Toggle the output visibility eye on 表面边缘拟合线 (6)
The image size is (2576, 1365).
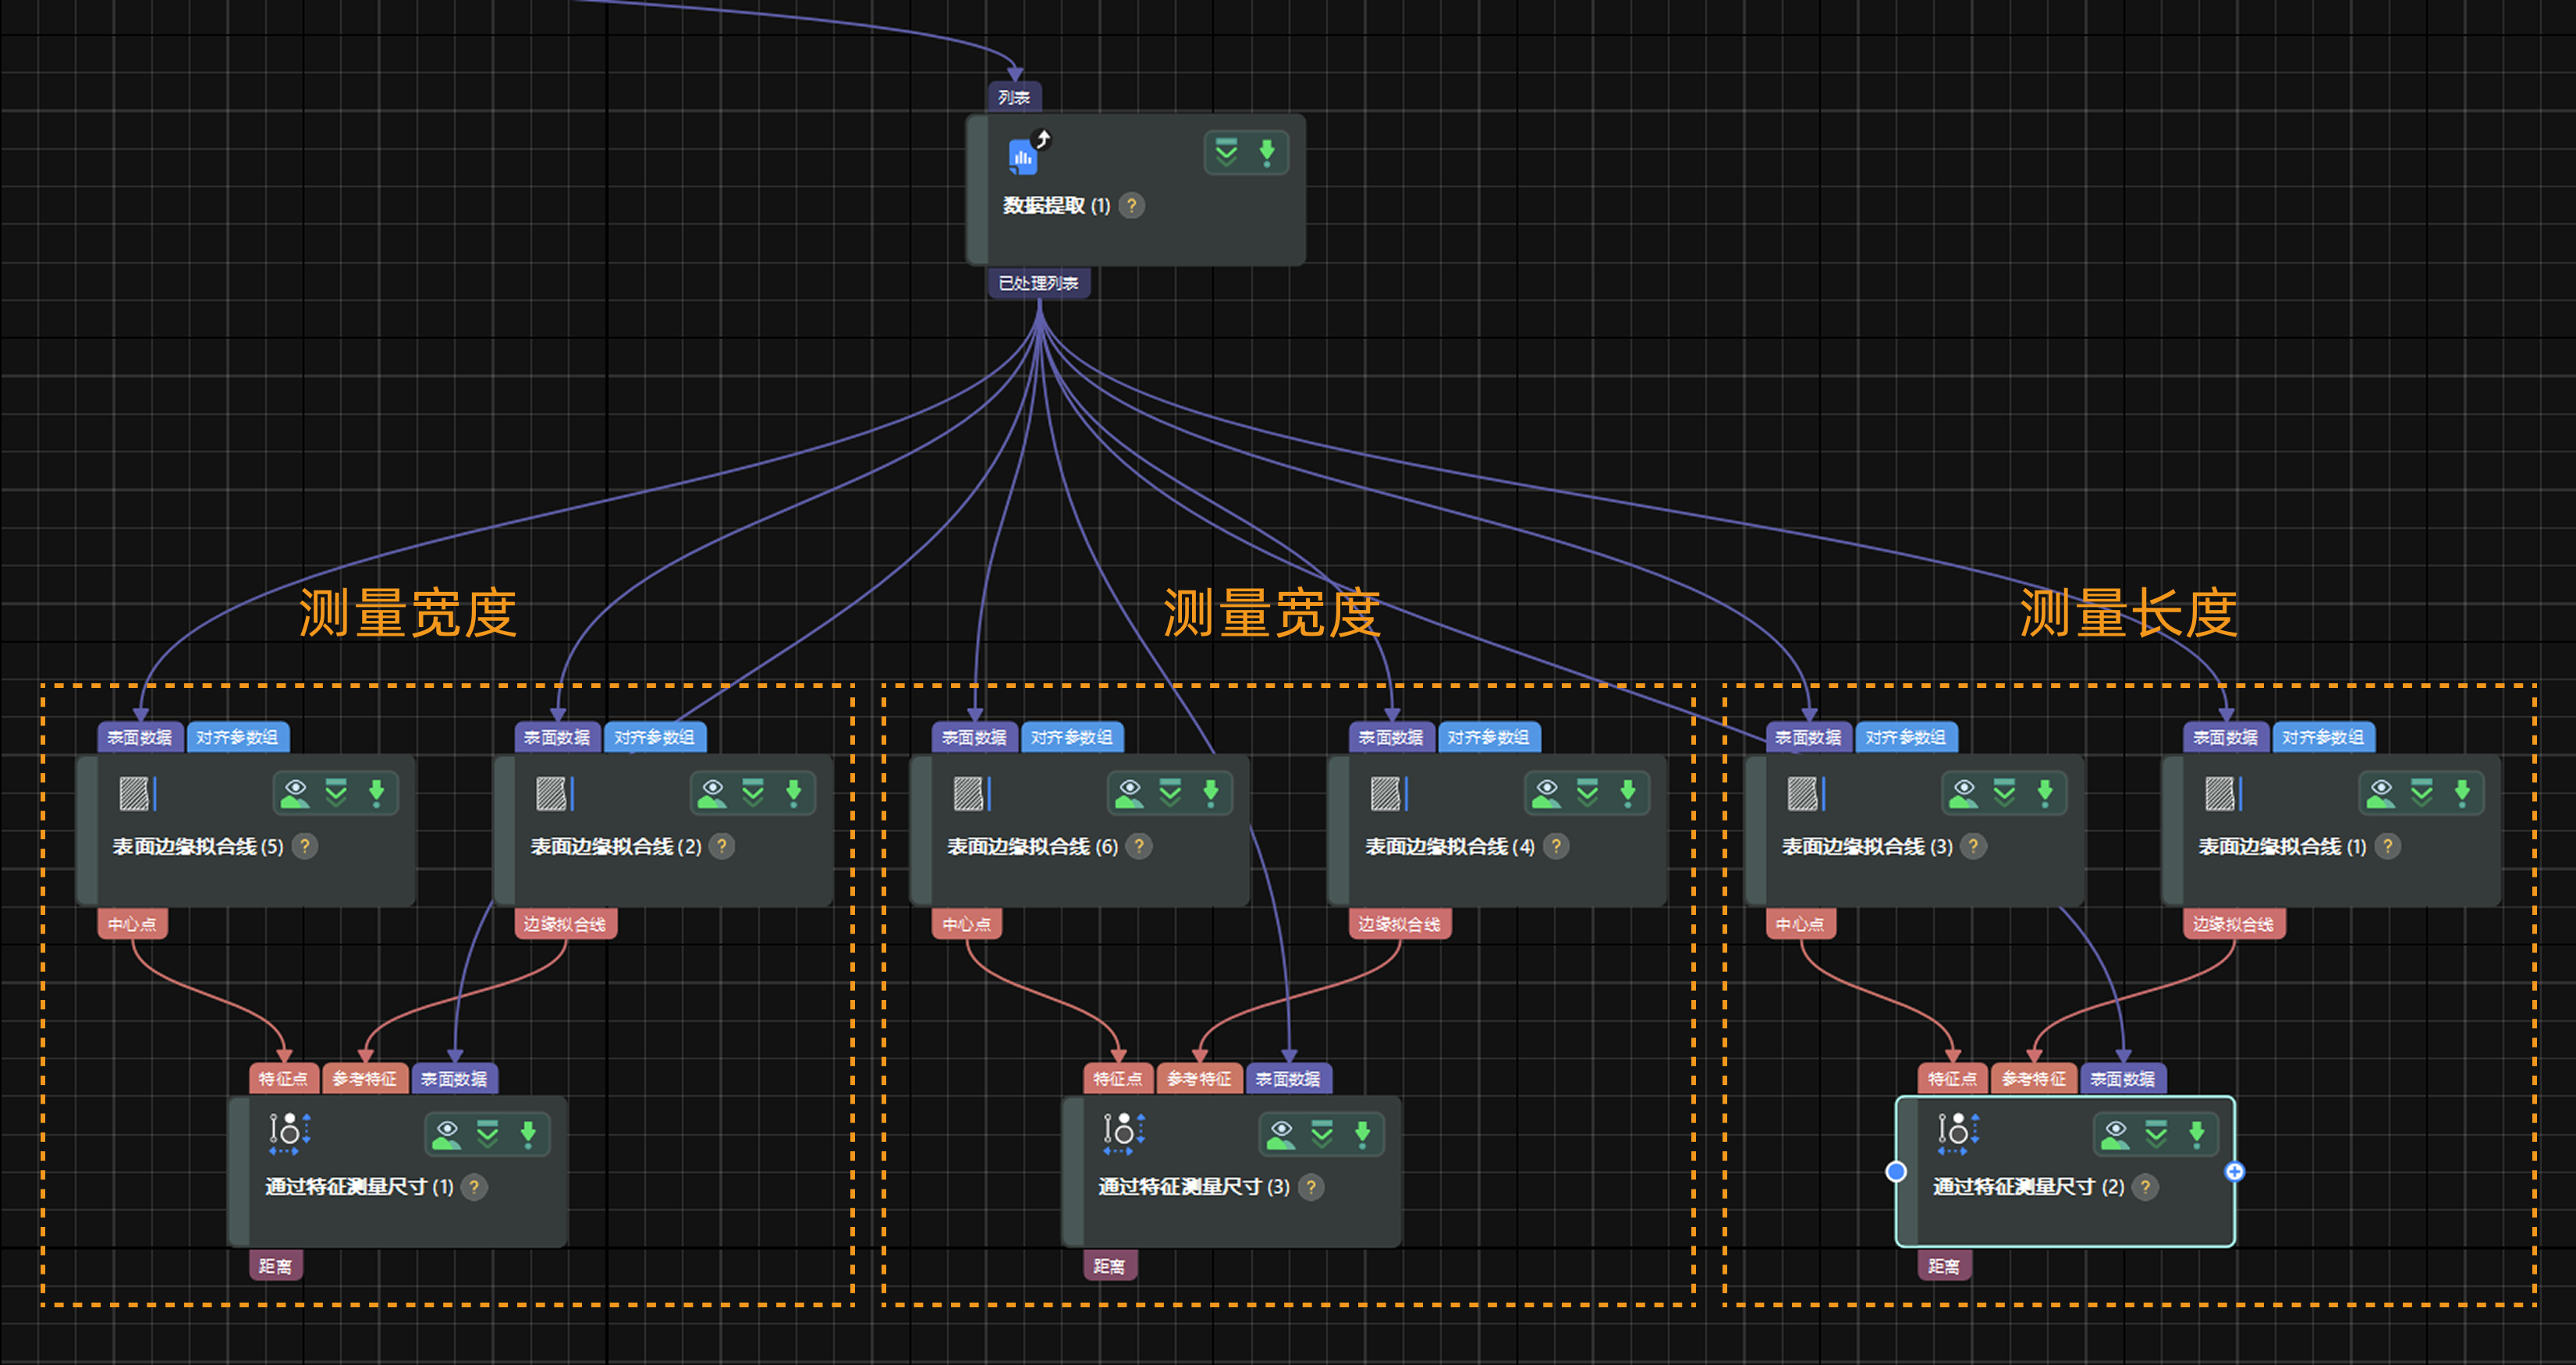[1129, 793]
